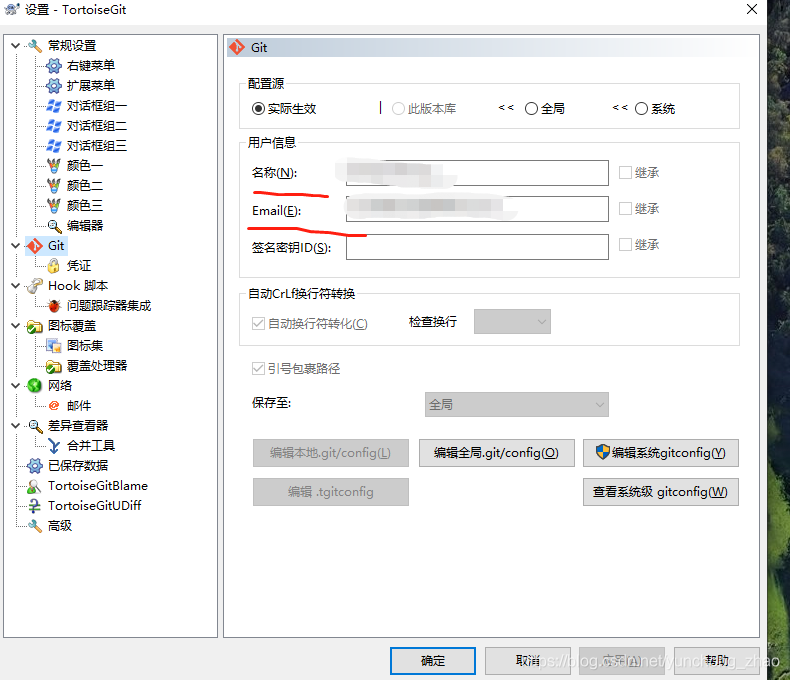
Task: Click the magnifier icon beside 差异查看器
Action: point(35,426)
